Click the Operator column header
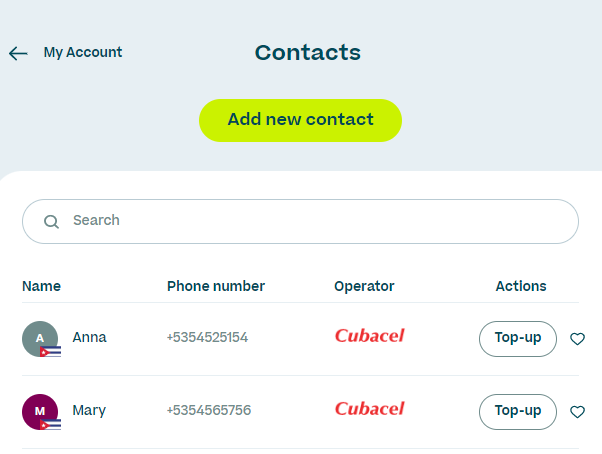The image size is (602, 454). click(364, 286)
